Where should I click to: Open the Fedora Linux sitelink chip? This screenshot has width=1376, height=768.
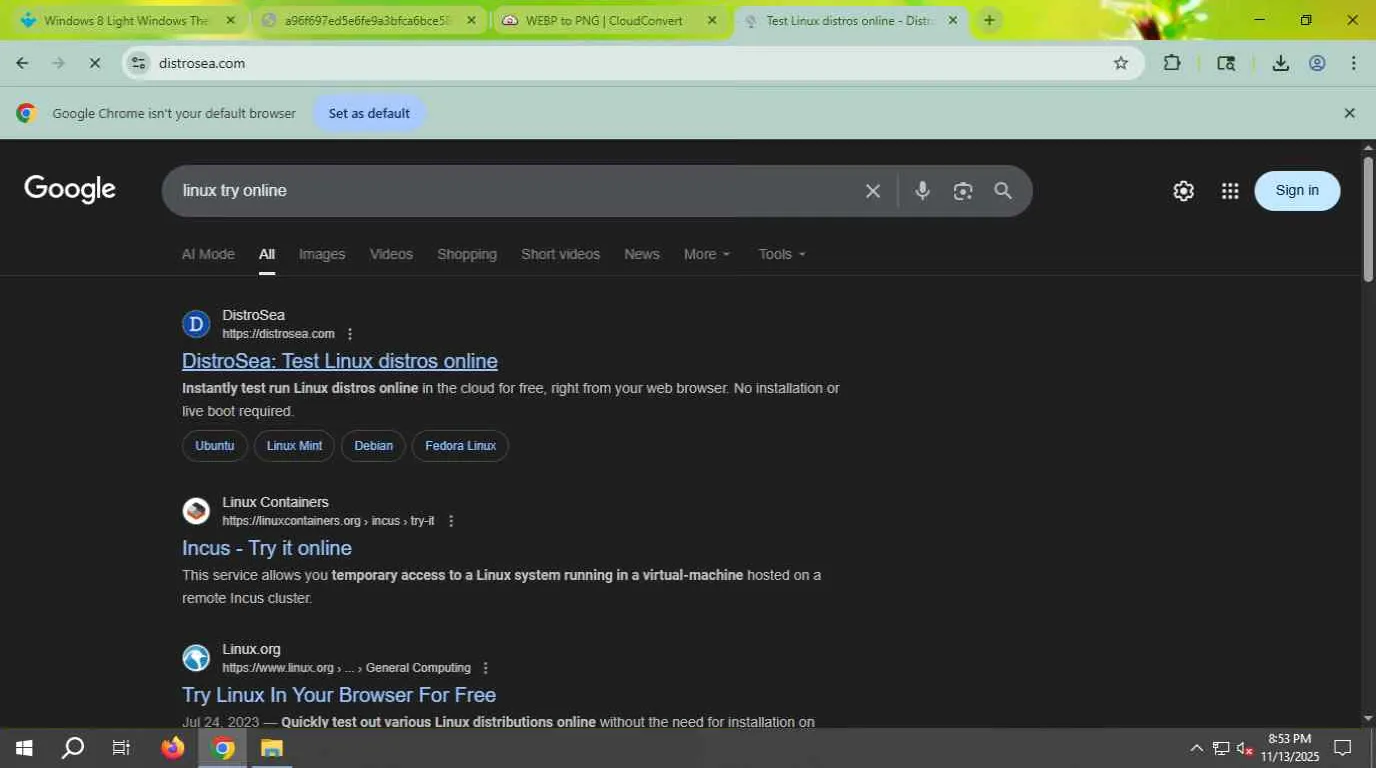pos(461,446)
